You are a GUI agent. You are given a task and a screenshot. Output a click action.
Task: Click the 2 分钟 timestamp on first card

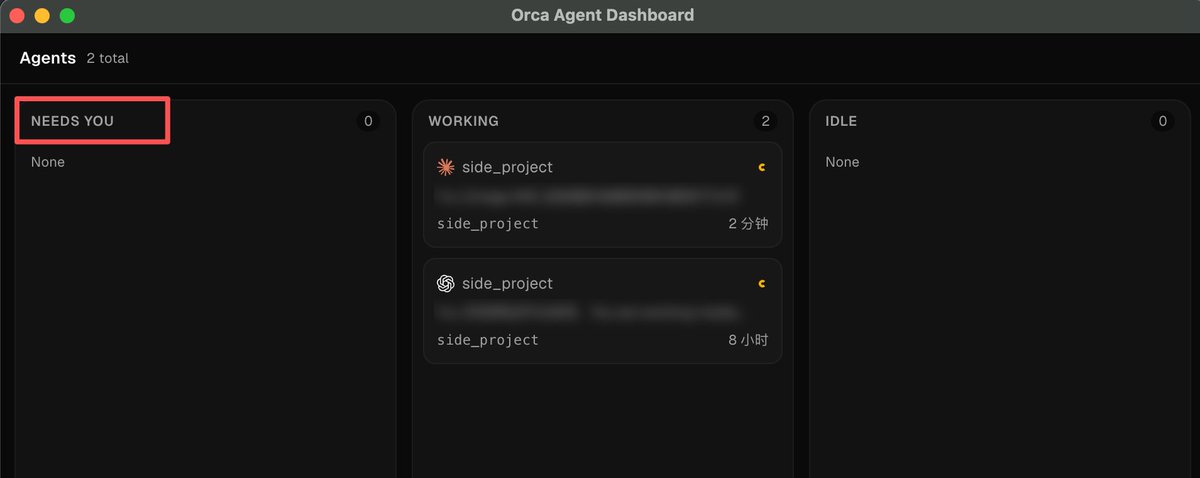(x=748, y=224)
